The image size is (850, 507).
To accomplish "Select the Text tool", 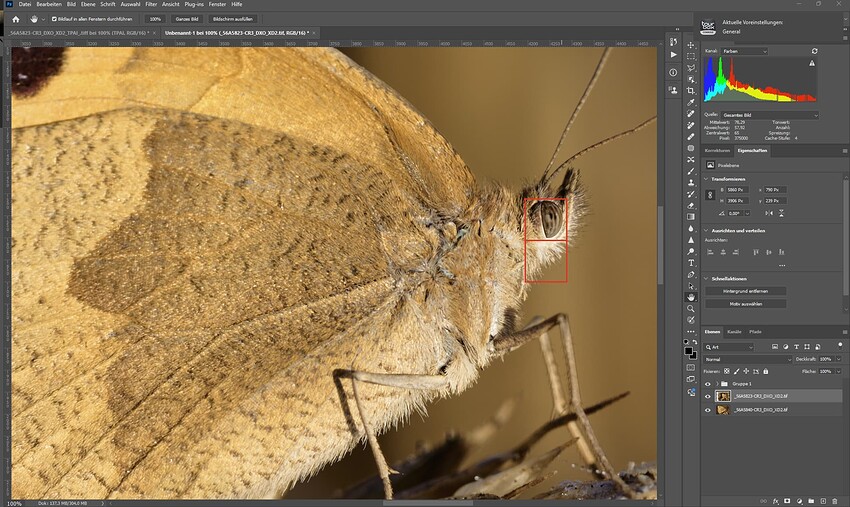I will (x=691, y=263).
